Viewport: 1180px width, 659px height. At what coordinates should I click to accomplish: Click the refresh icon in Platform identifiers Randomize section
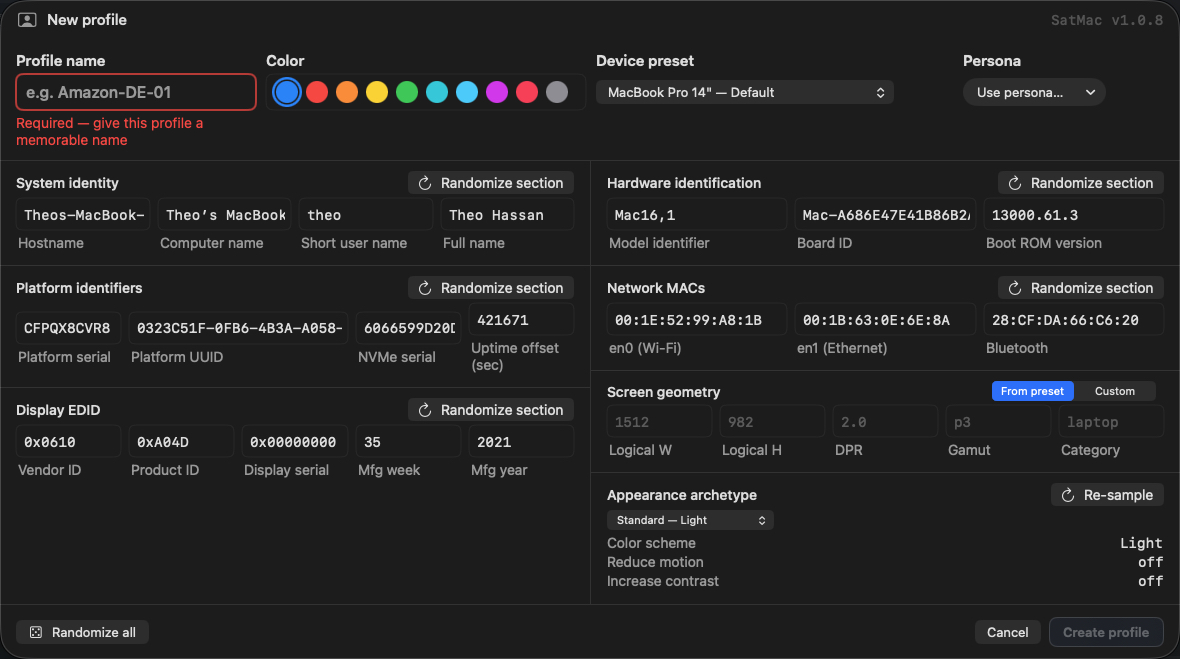click(425, 288)
